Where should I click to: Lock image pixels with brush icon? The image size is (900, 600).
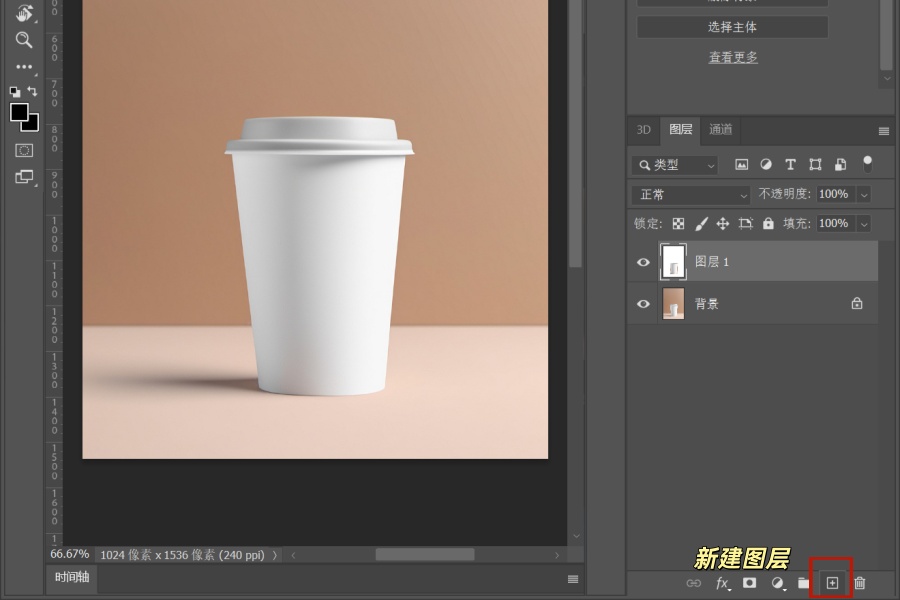point(701,224)
